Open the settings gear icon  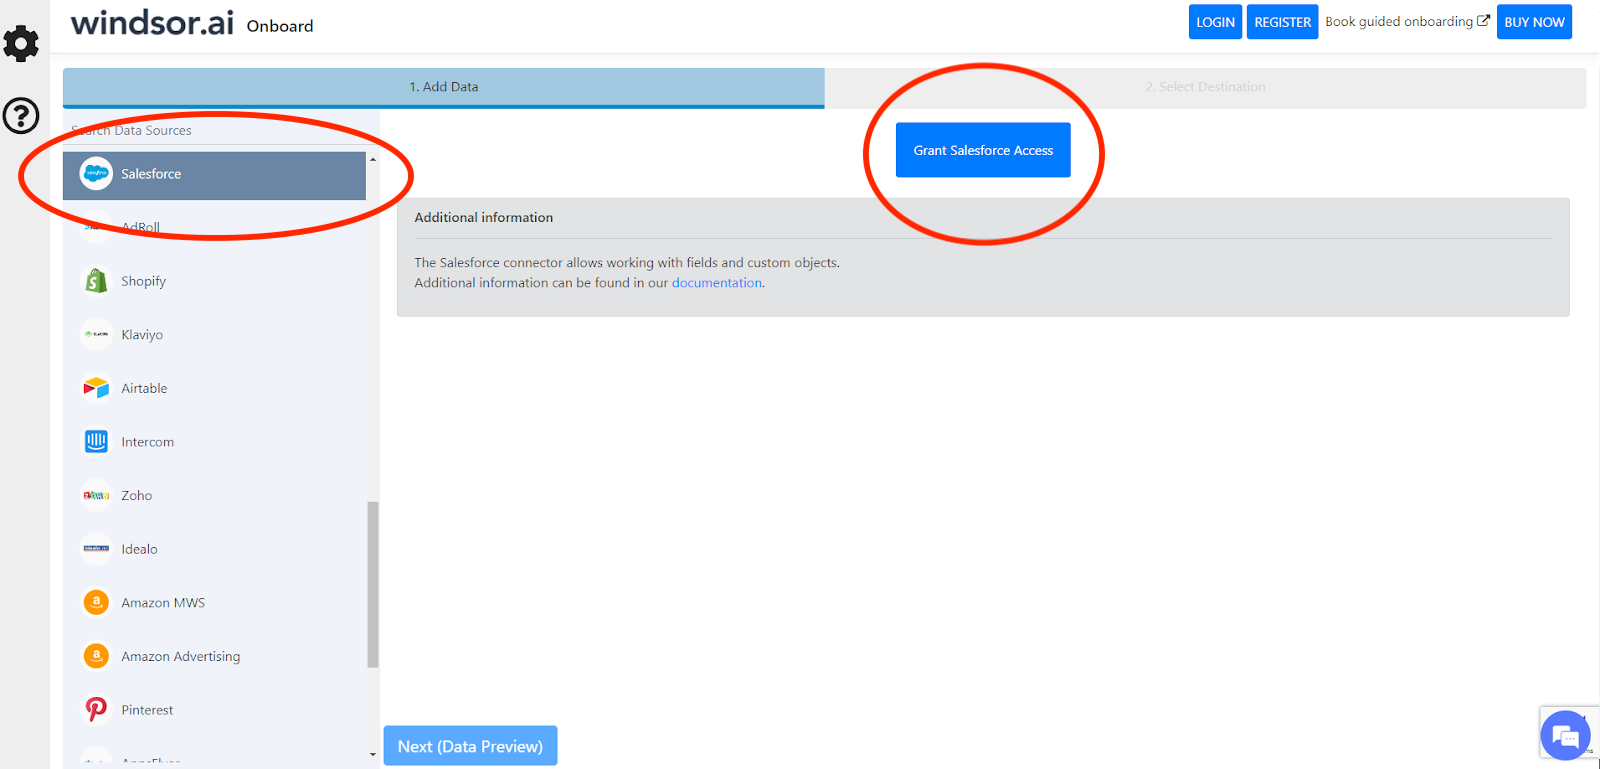[21, 43]
